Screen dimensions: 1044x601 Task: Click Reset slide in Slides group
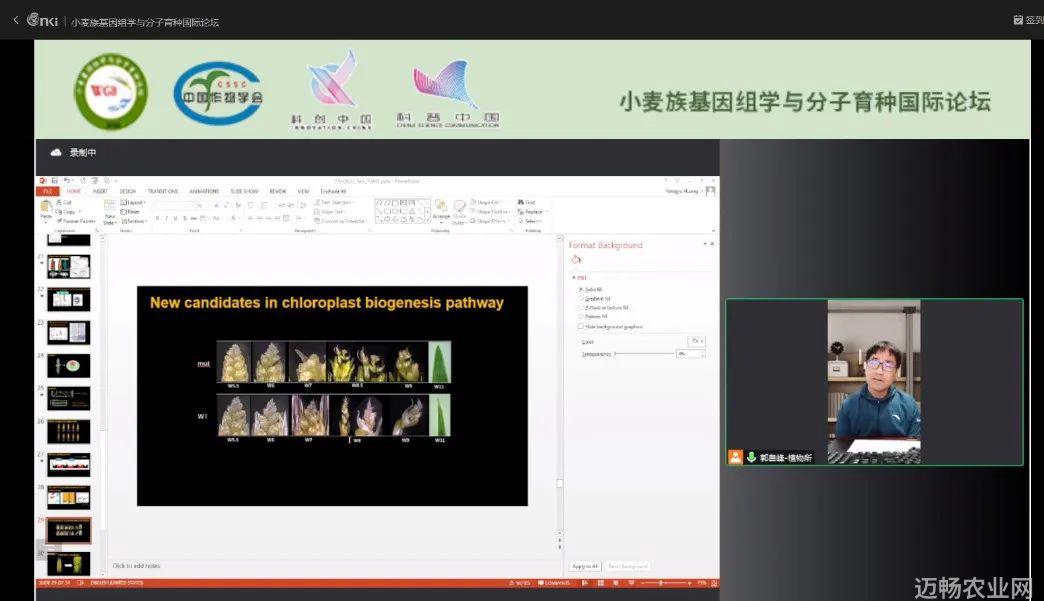pos(130,212)
